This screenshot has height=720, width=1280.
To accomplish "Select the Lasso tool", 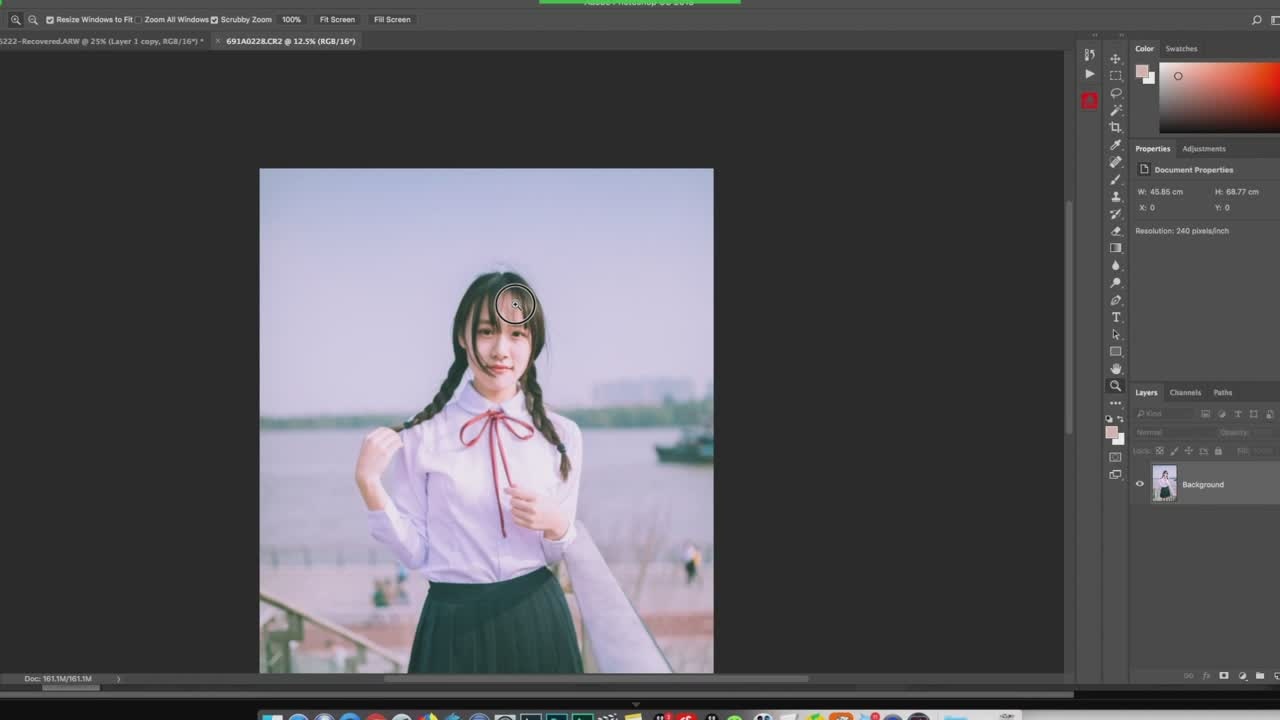I will [1116, 93].
